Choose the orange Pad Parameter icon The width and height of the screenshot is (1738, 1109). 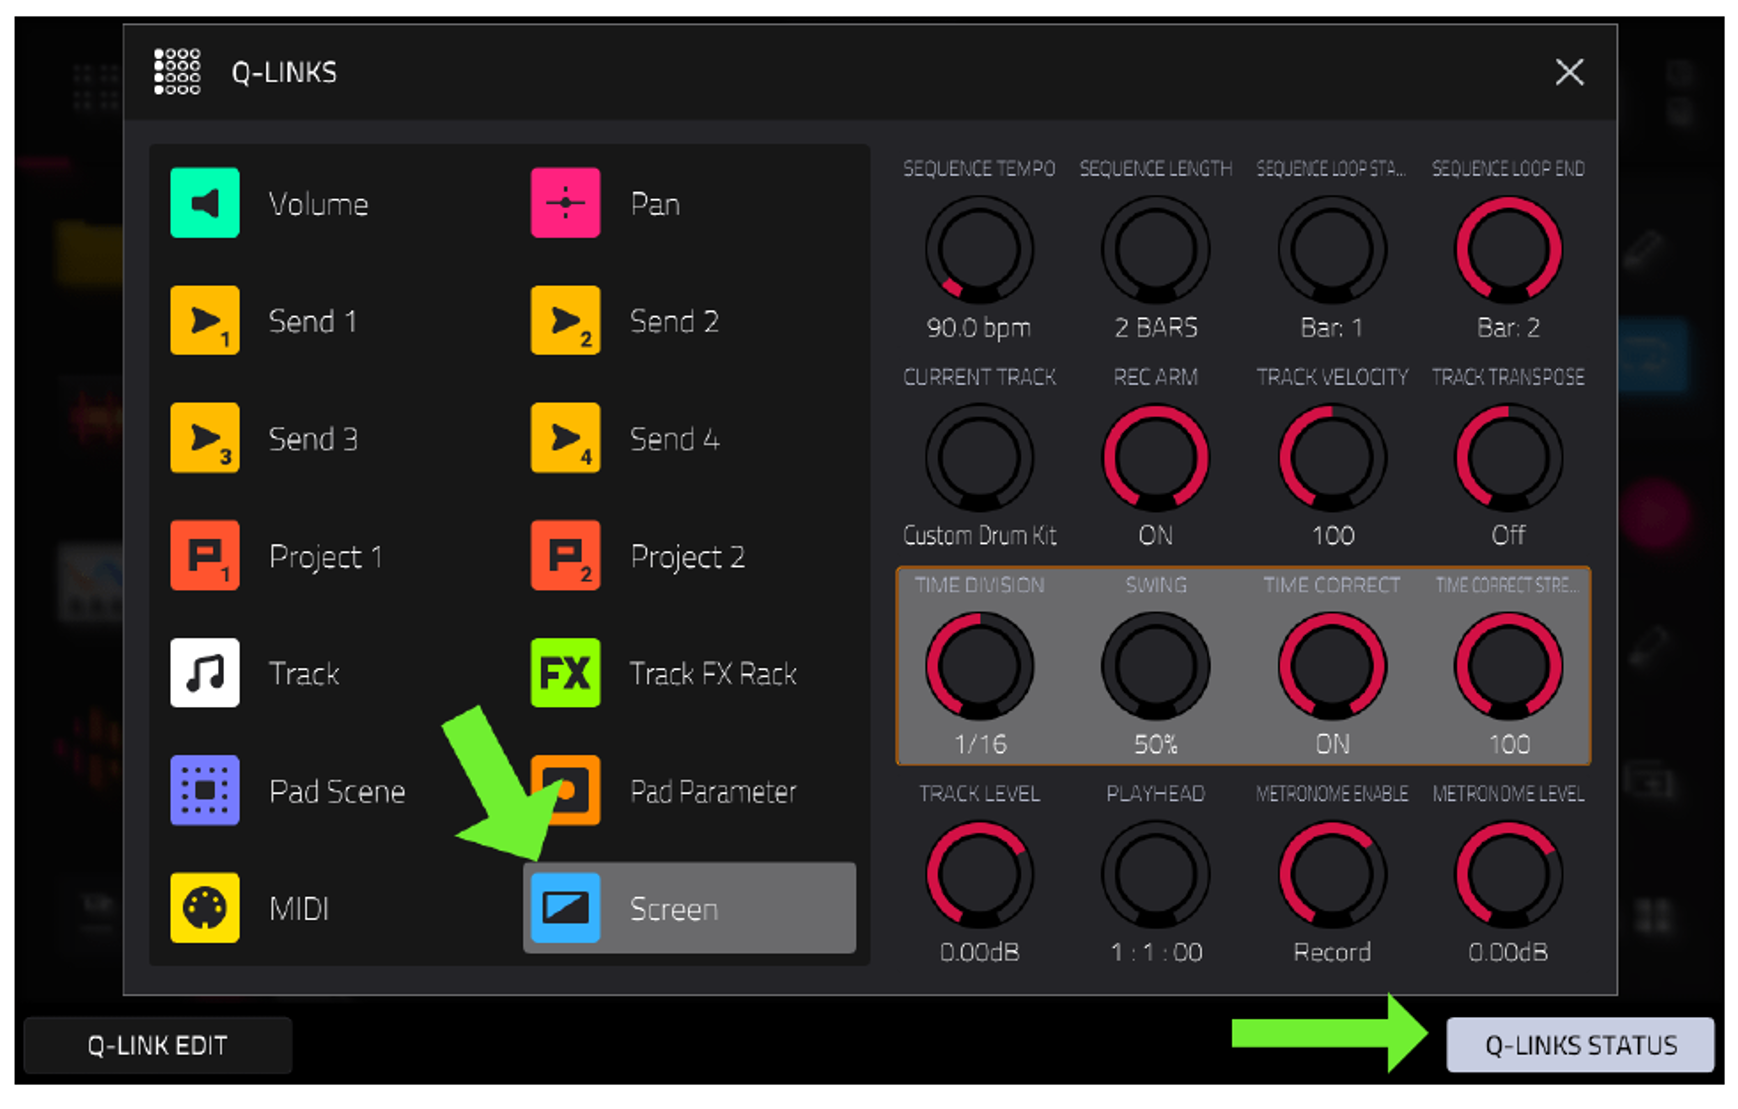pyautogui.click(x=565, y=790)
